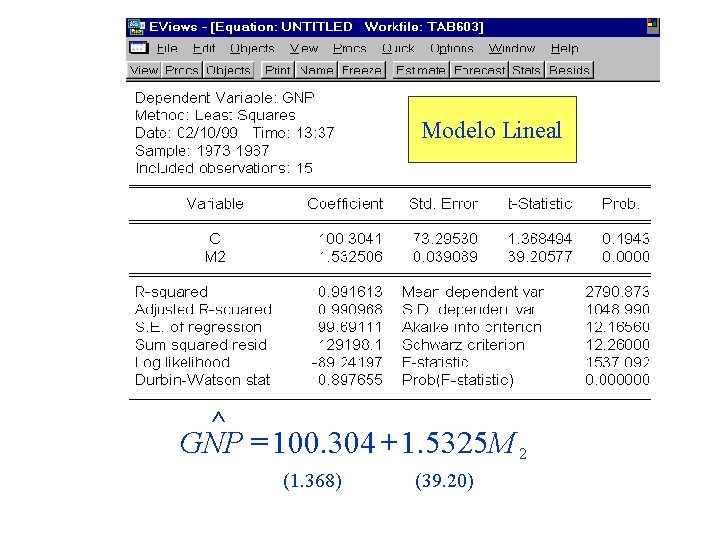This screenshot has height=540, width=720.
Task: Select variable C in the table
Action: coord(215,239)
